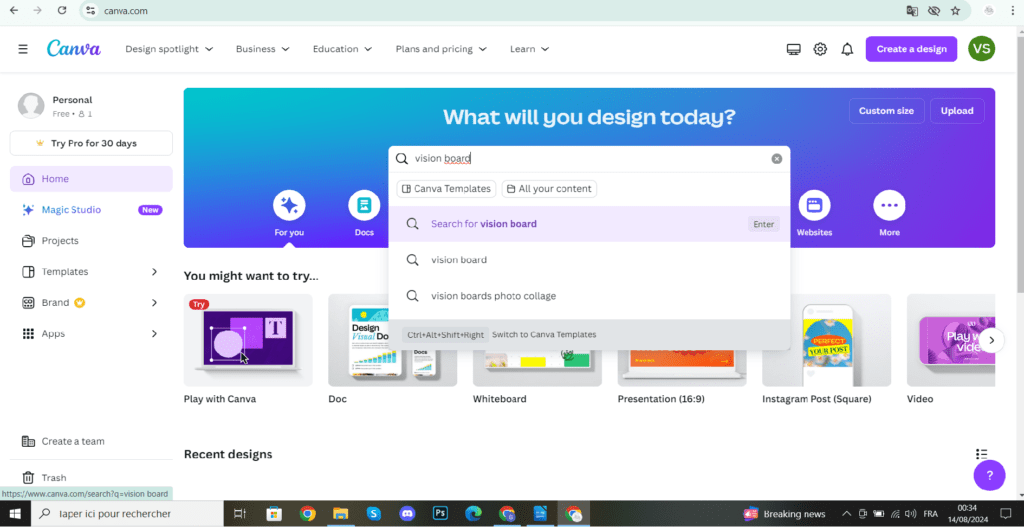Image resolution: width=1024 pixels, height=527 pixels.
Task: Open the Video design thumbnail
Action: point(951,340)
